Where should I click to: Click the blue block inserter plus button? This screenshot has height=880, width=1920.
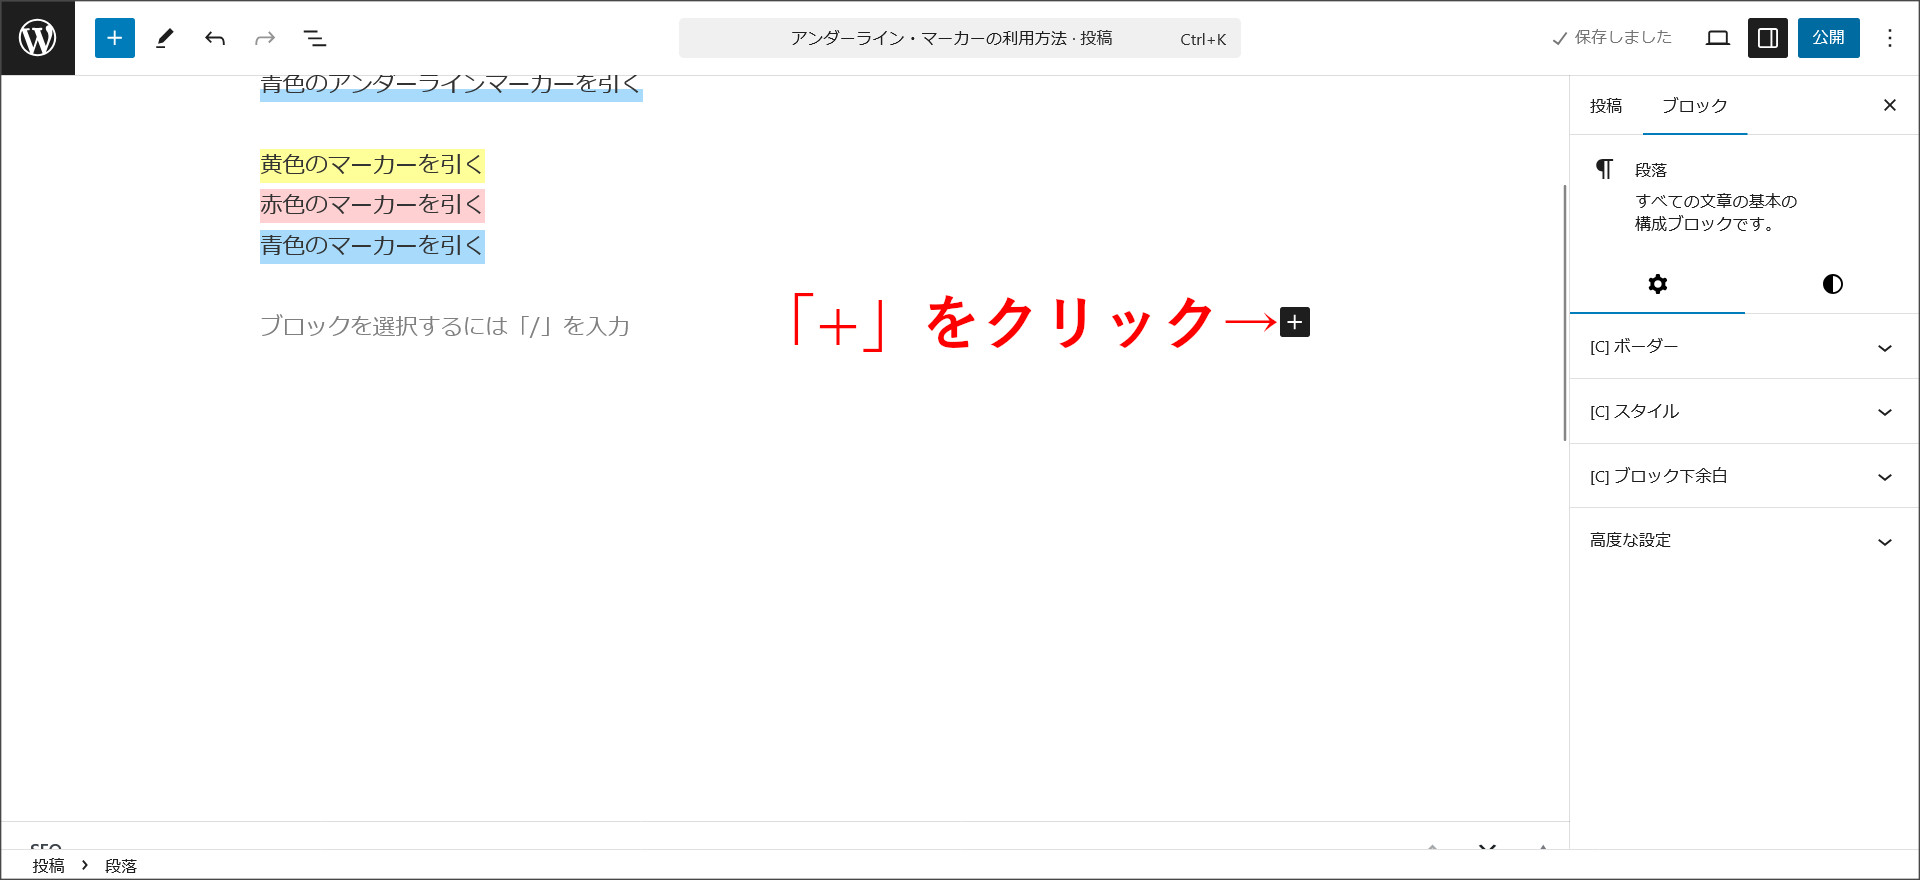(115, 38)
